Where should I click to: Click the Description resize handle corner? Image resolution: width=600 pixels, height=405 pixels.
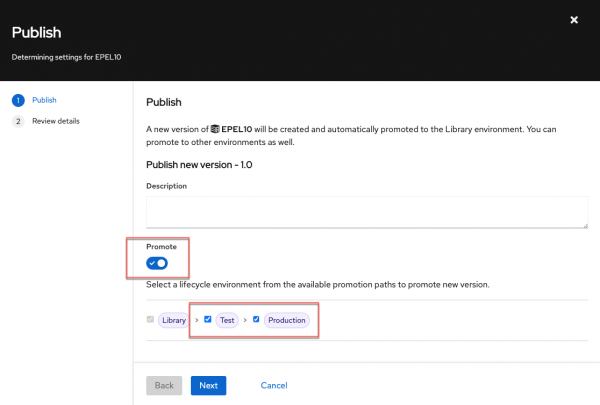(585, 226)
